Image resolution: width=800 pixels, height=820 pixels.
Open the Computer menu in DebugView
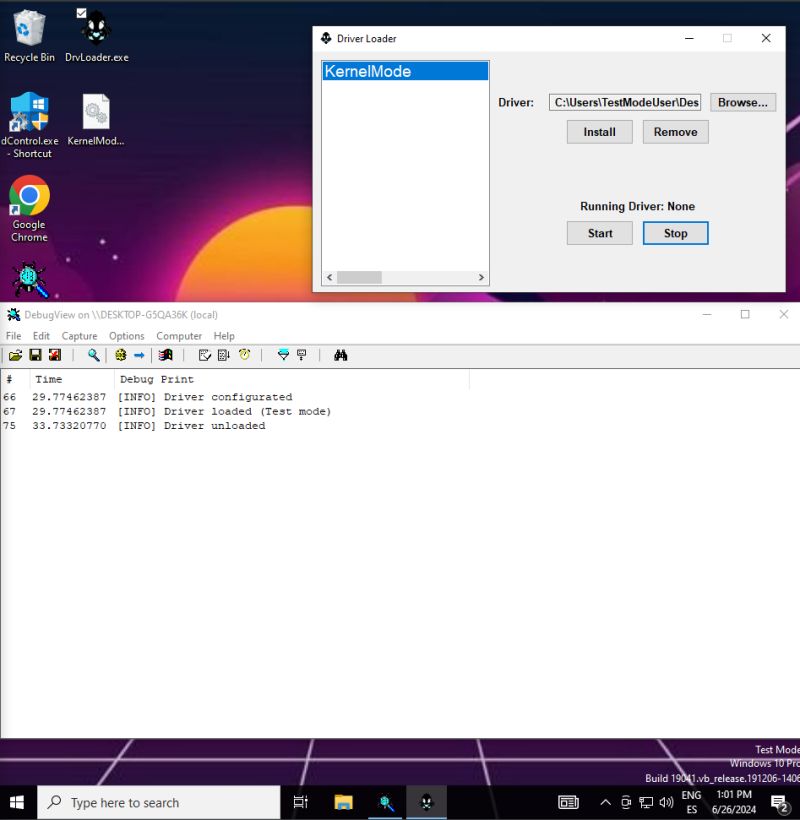coord(179,336)
